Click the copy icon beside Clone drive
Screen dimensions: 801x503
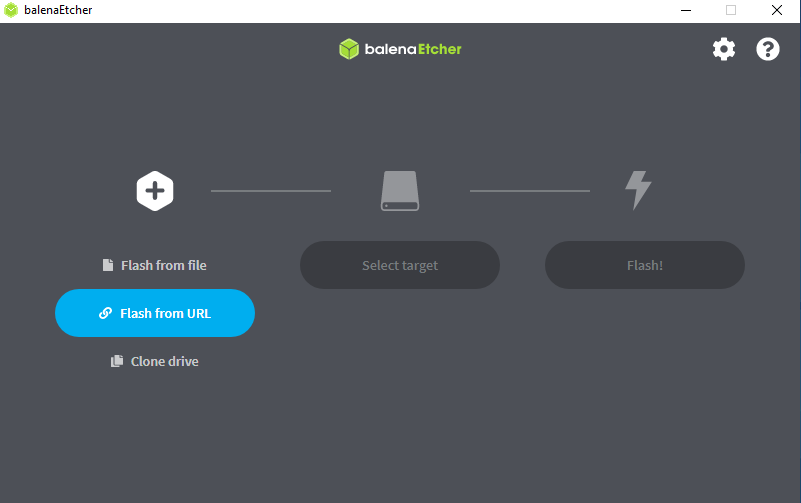coord(117,361)
